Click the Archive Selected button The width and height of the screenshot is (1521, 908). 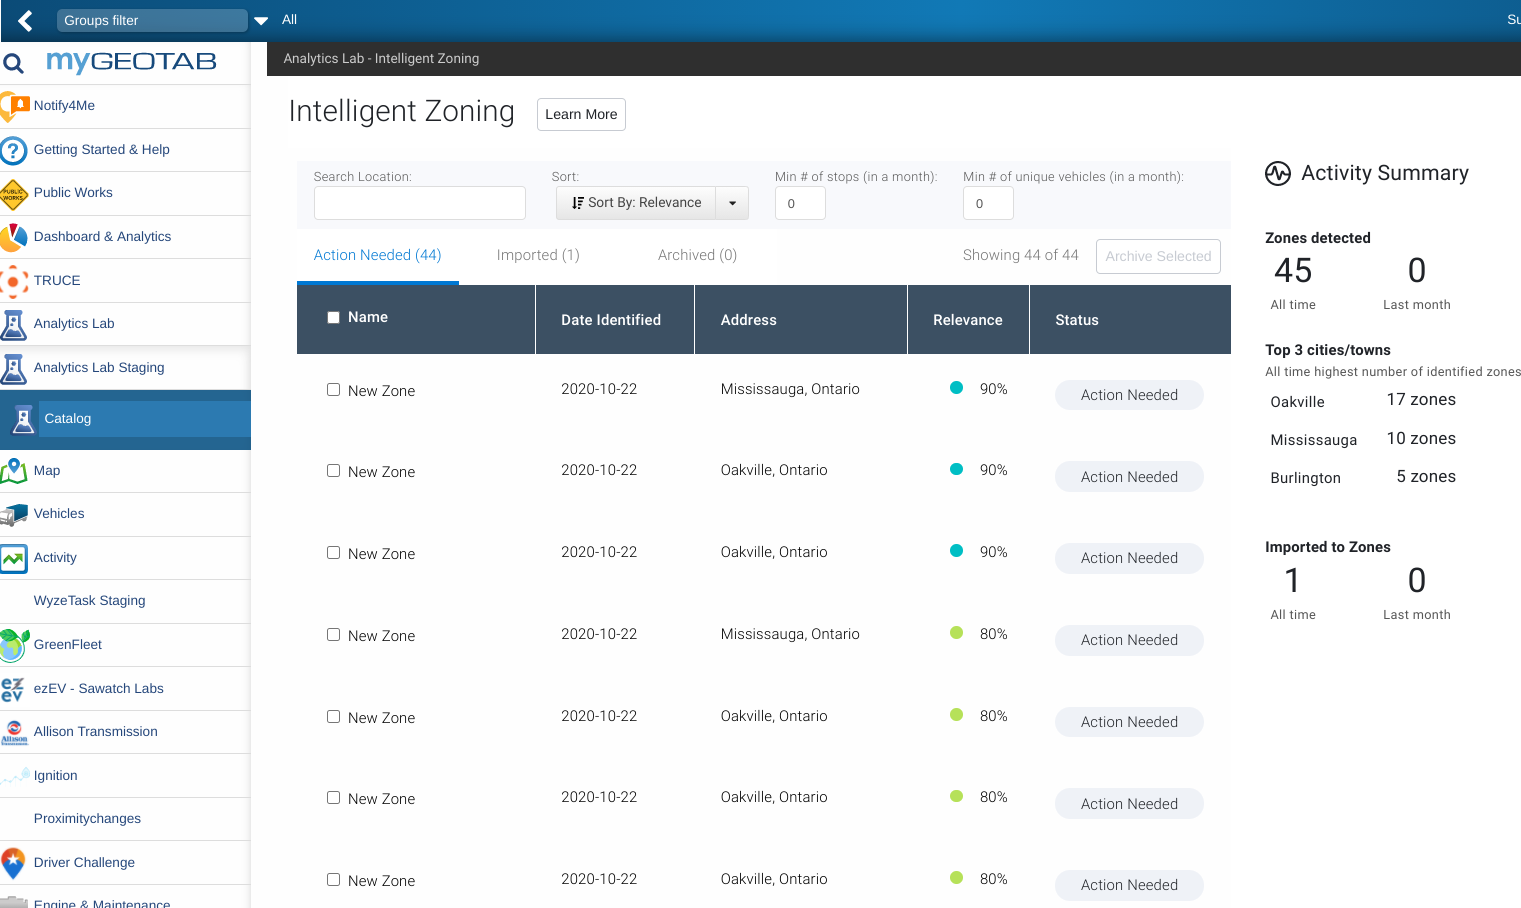click(1158, 256)
